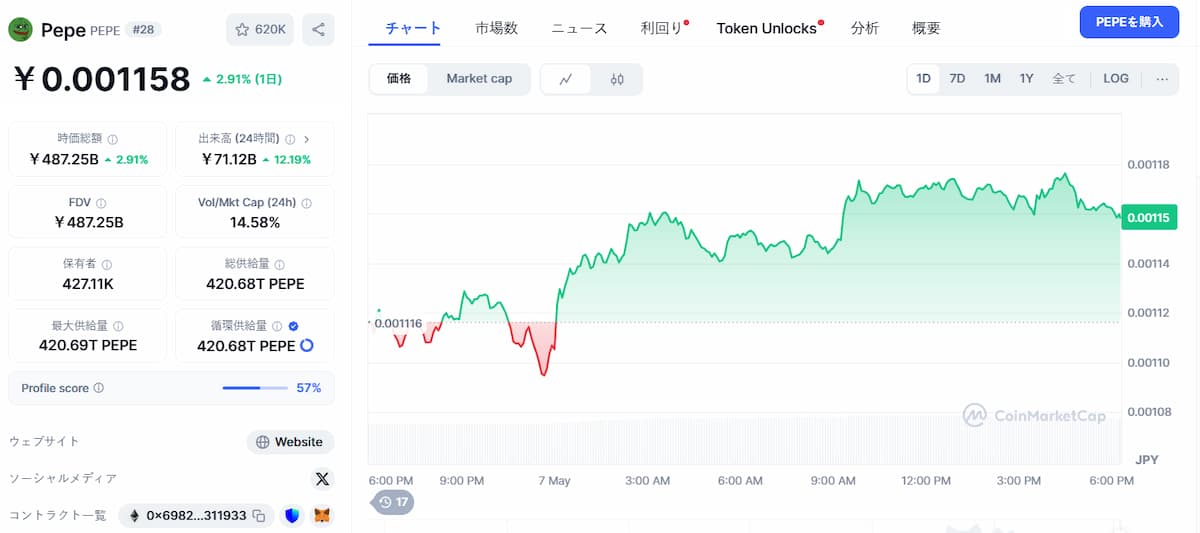Click the share icon next to watchlist
Image resolution: width=1200 pixels, height=533 pixels.
point(318,30)
